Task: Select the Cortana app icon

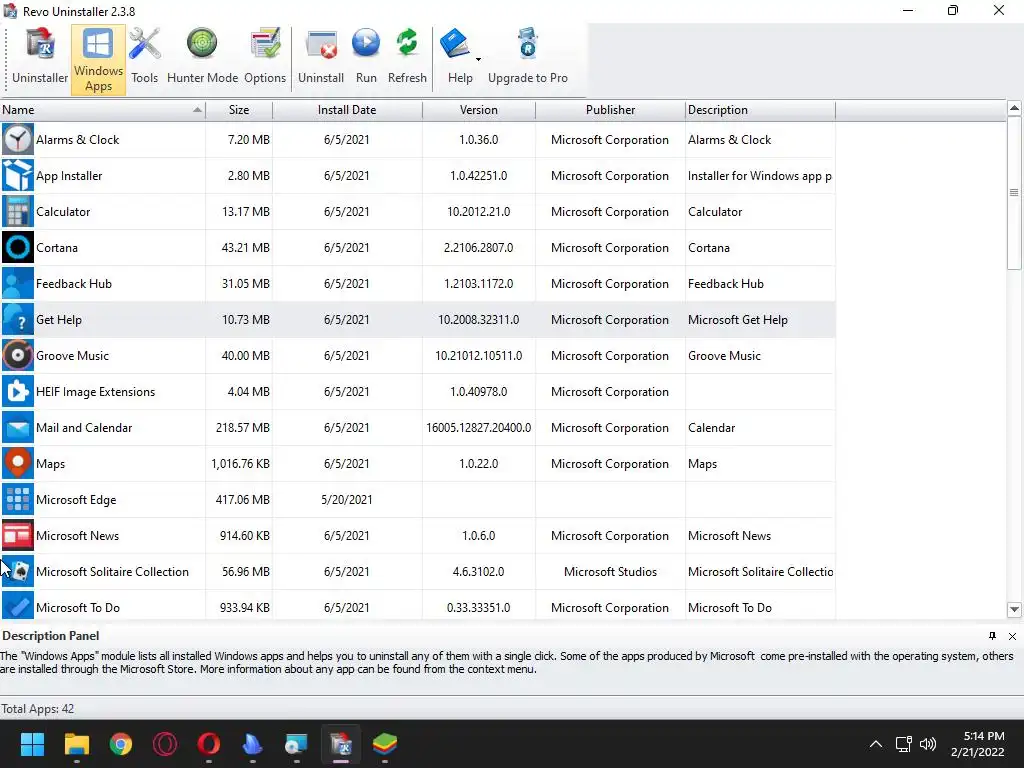Action: [18, 248]
